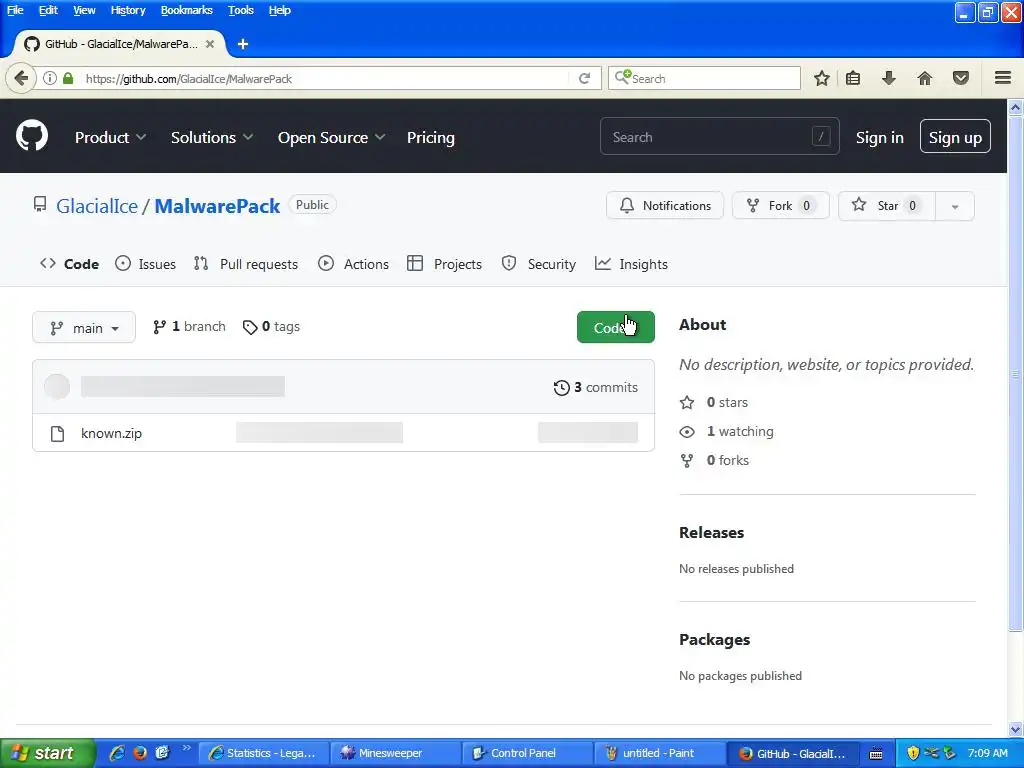Switch to the Pull requests tab
1024x768 pixels.
click(246, 264)
